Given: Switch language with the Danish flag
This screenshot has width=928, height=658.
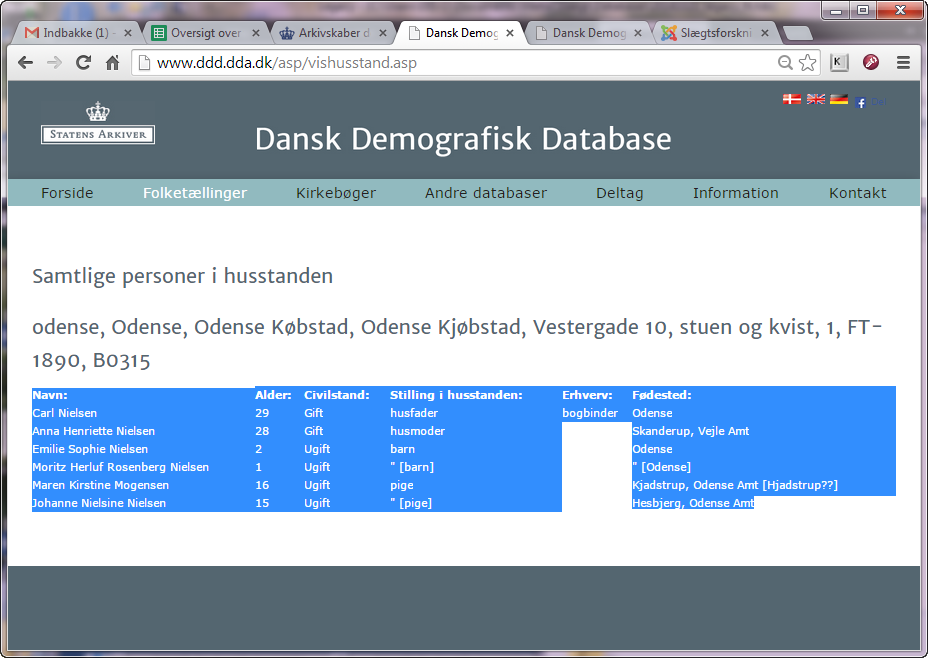Looking at the screenshot, I should (791, 99).
